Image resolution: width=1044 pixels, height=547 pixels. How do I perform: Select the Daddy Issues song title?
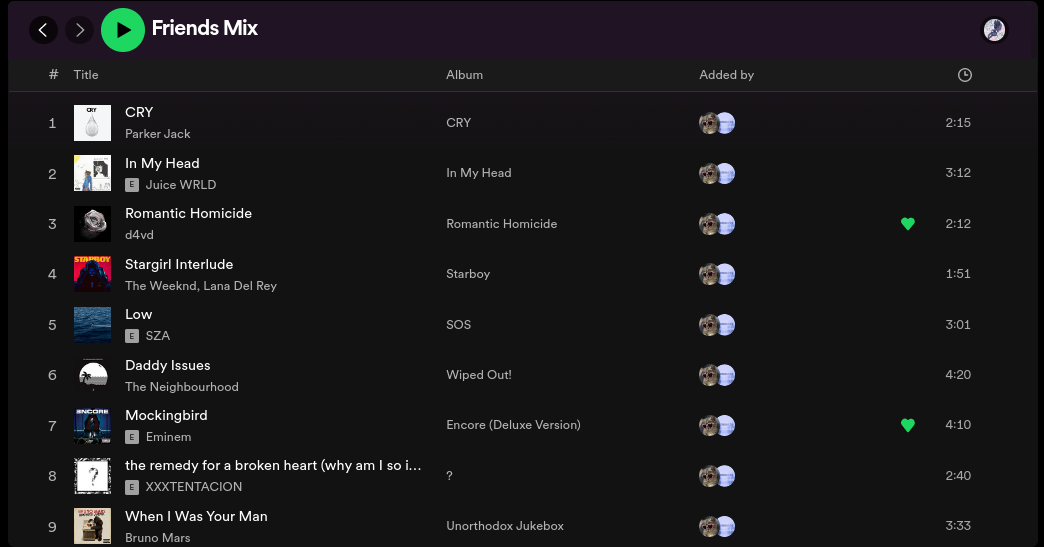click(x=167, y=365)
